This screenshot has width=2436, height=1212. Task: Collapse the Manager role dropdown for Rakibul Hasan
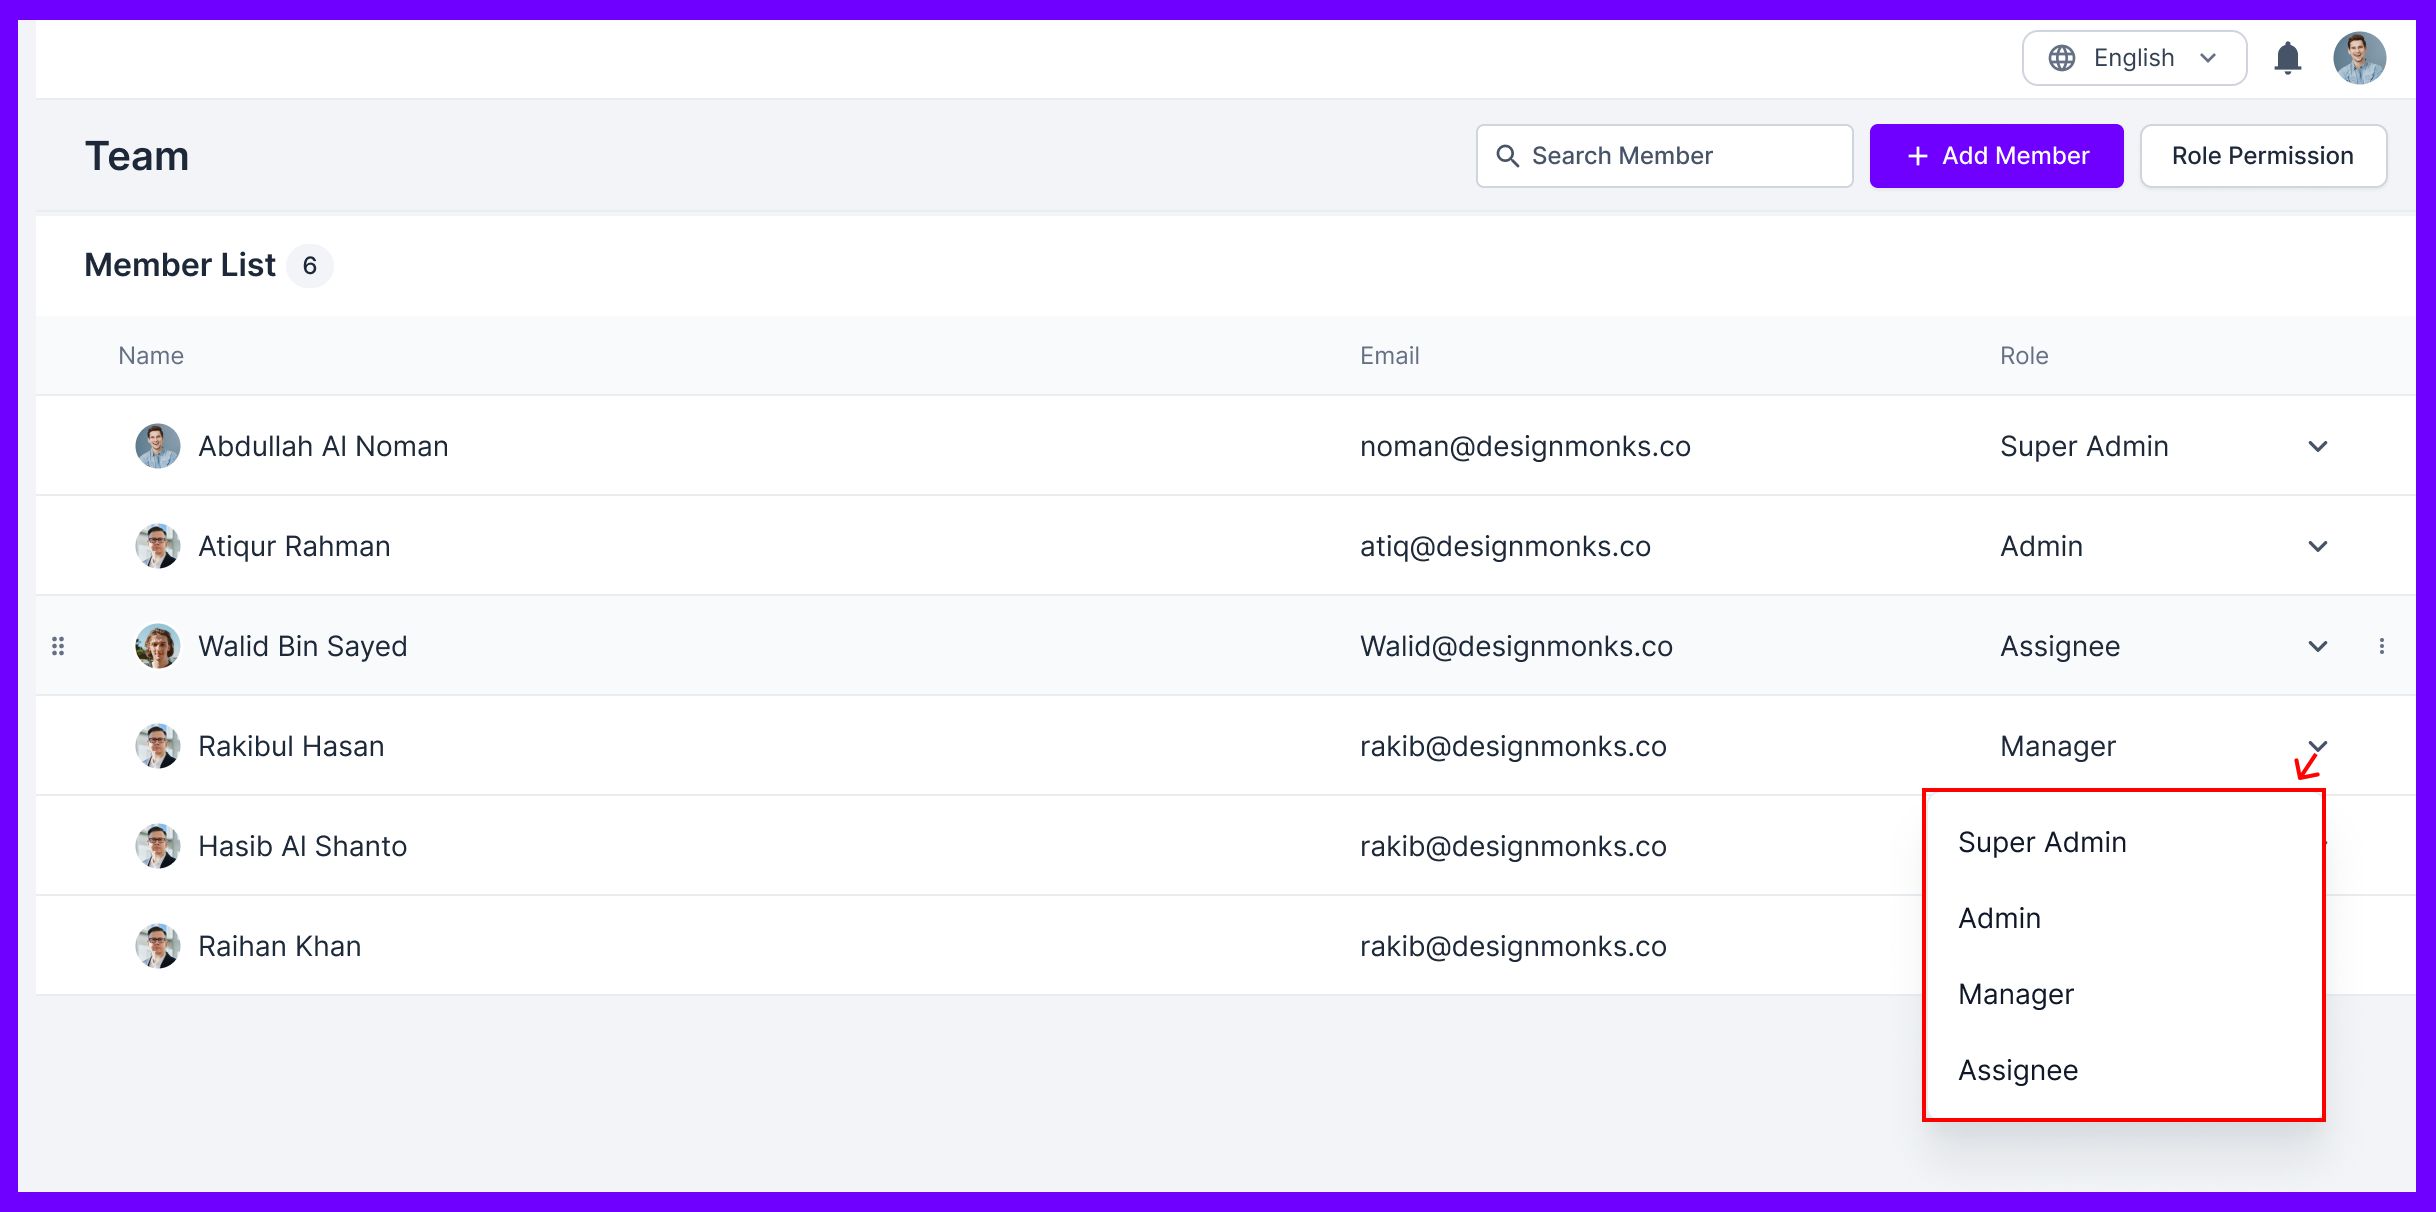[2318, 746]
